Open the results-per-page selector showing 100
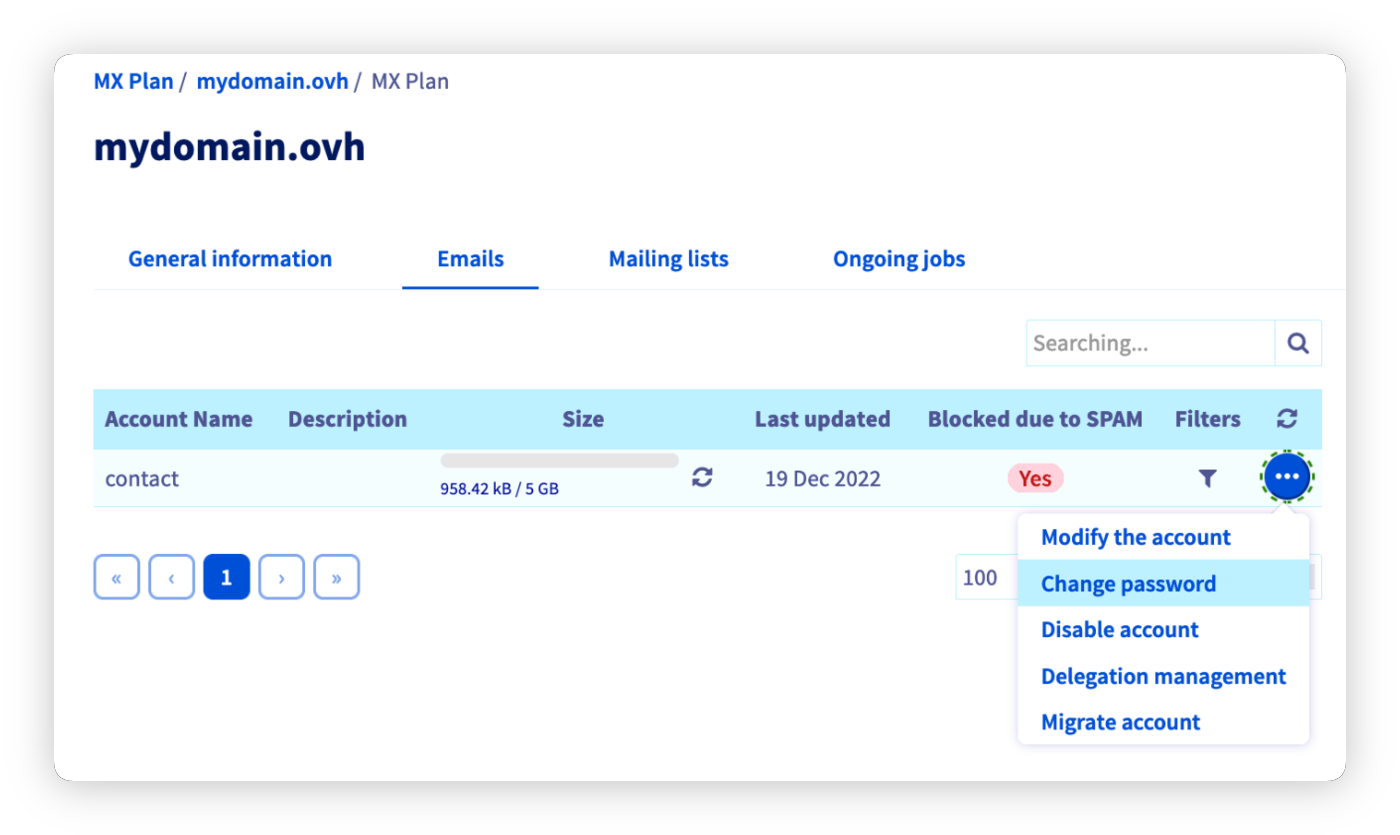This screenshot has height=835, width=1400. pyautogui.click(x=980, y=577)
